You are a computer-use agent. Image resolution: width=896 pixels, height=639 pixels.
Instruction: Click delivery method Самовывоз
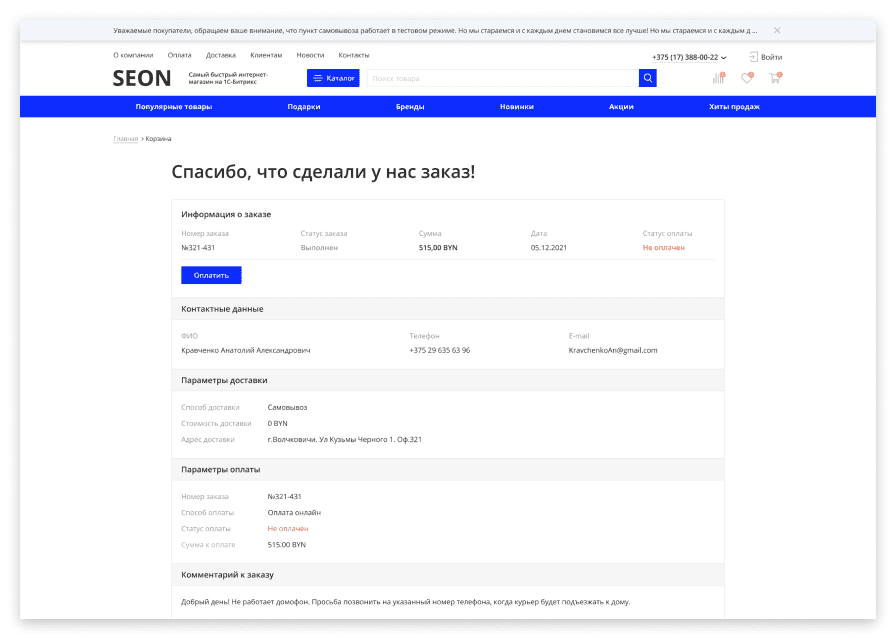[x=287, y=407]
